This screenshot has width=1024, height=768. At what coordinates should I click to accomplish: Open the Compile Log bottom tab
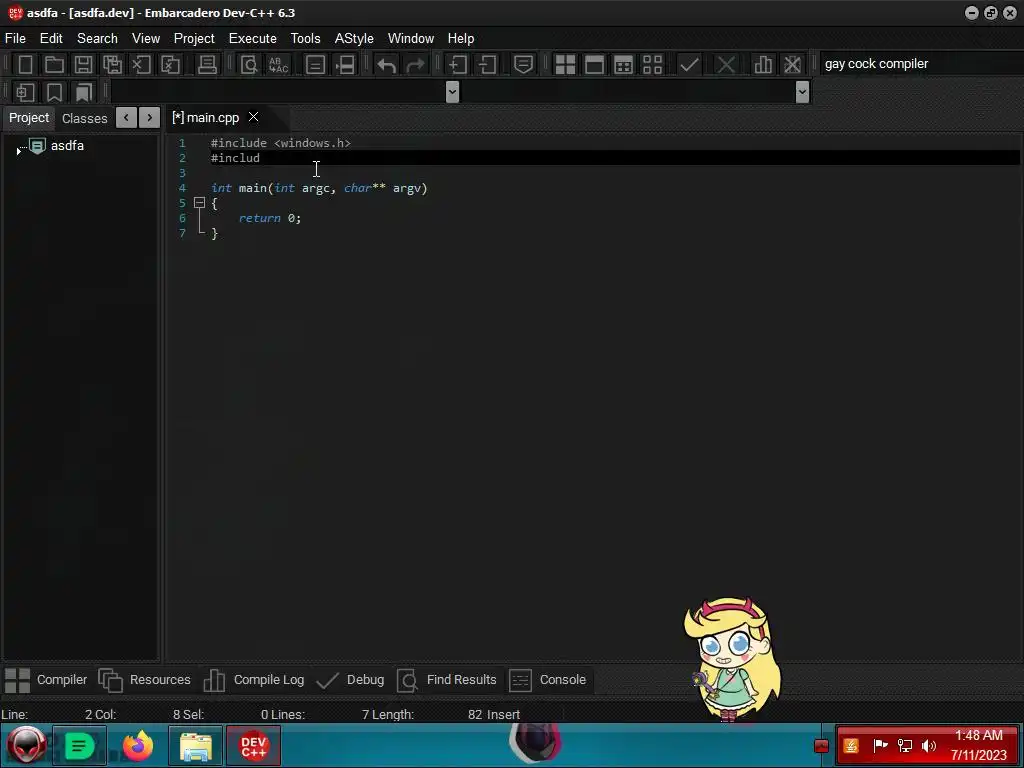point(253,680)
